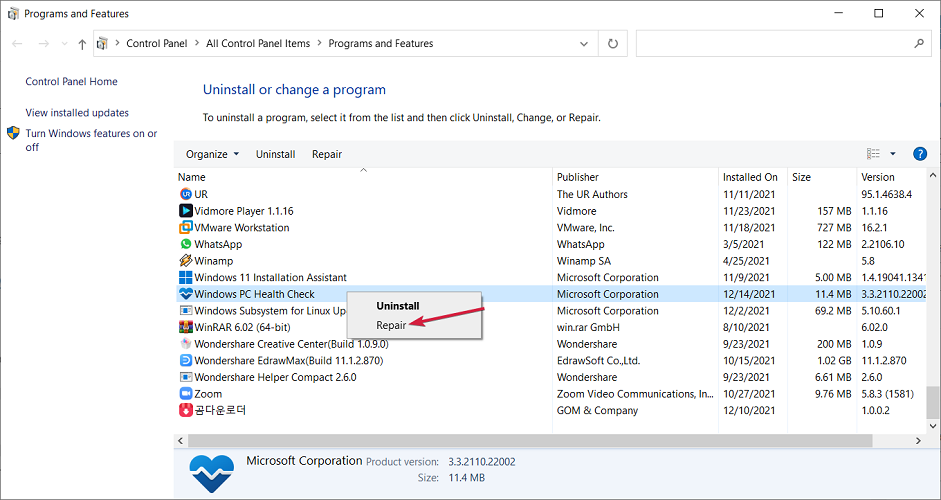Expand the address bar history dropdown
941x500 pixels.
pyautogui.click(x=584, y=44)
